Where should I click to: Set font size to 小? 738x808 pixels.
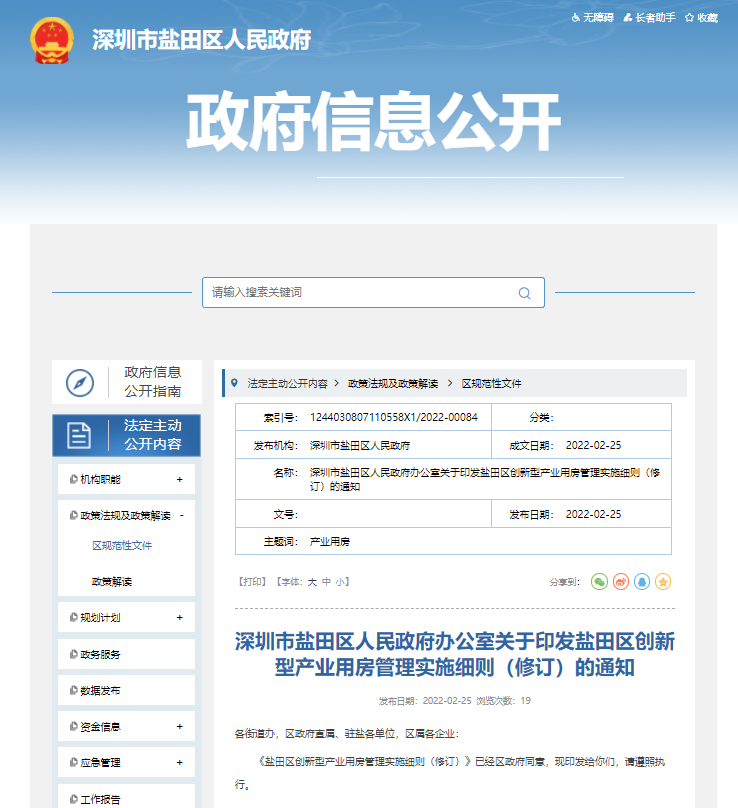click(340, 582)
